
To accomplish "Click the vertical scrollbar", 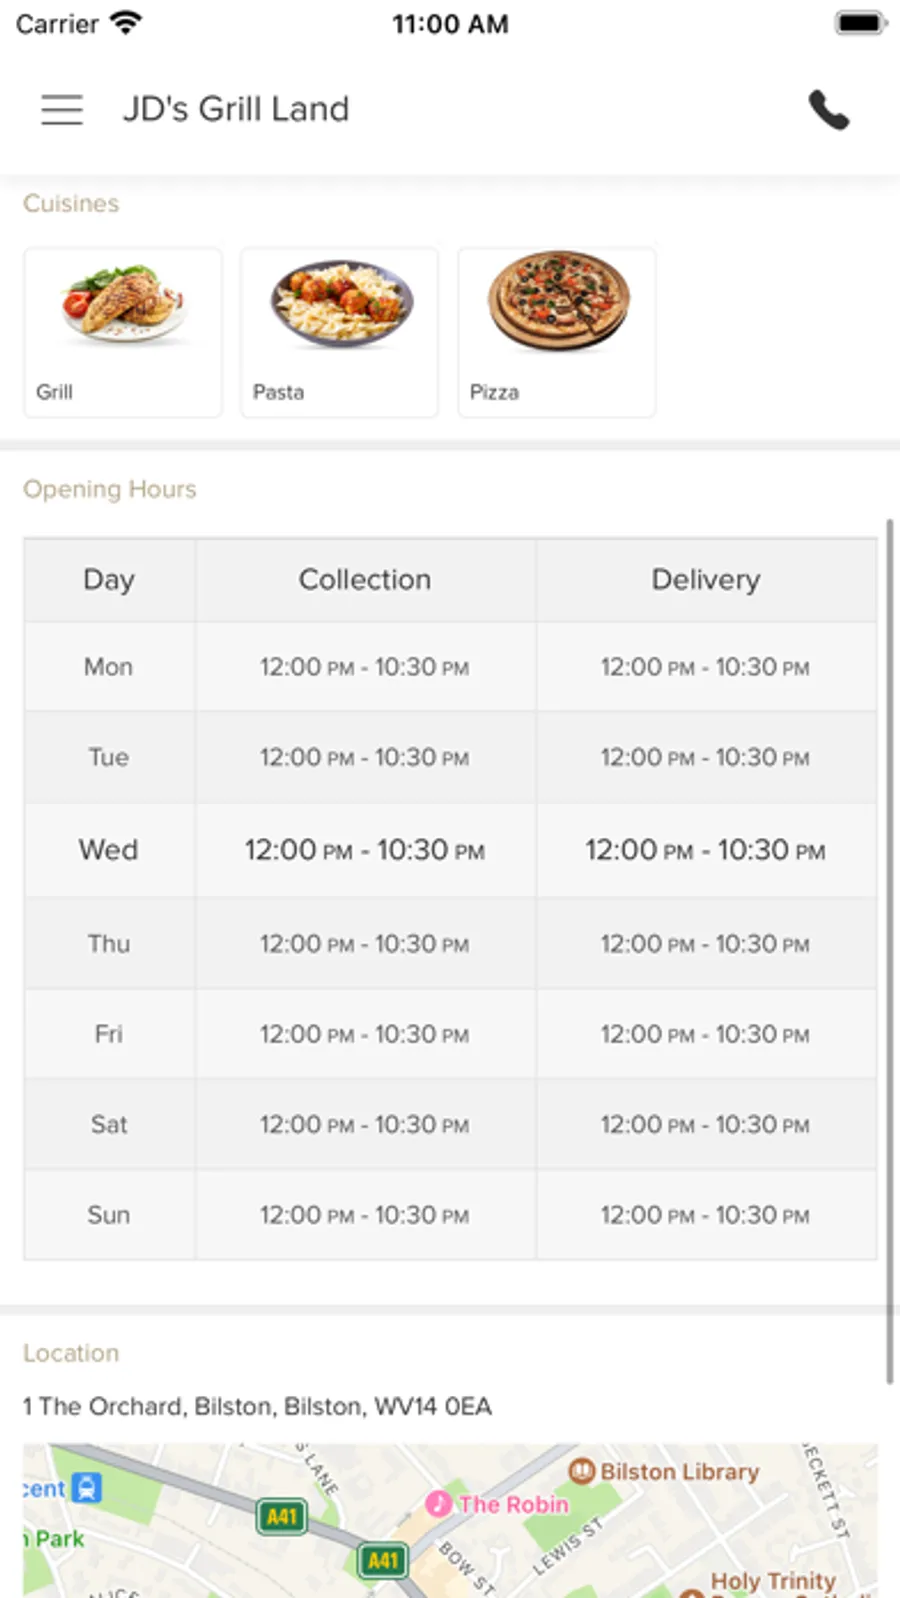I will click(x=889, y=950).
